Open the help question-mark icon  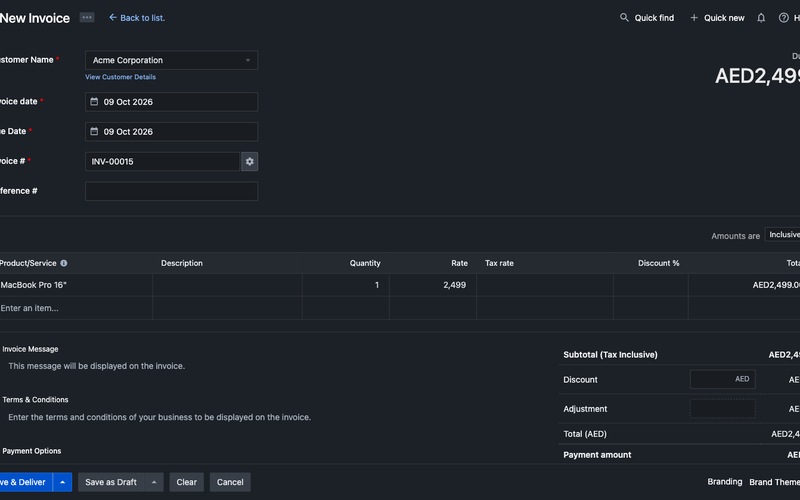[x=783, y=18]
